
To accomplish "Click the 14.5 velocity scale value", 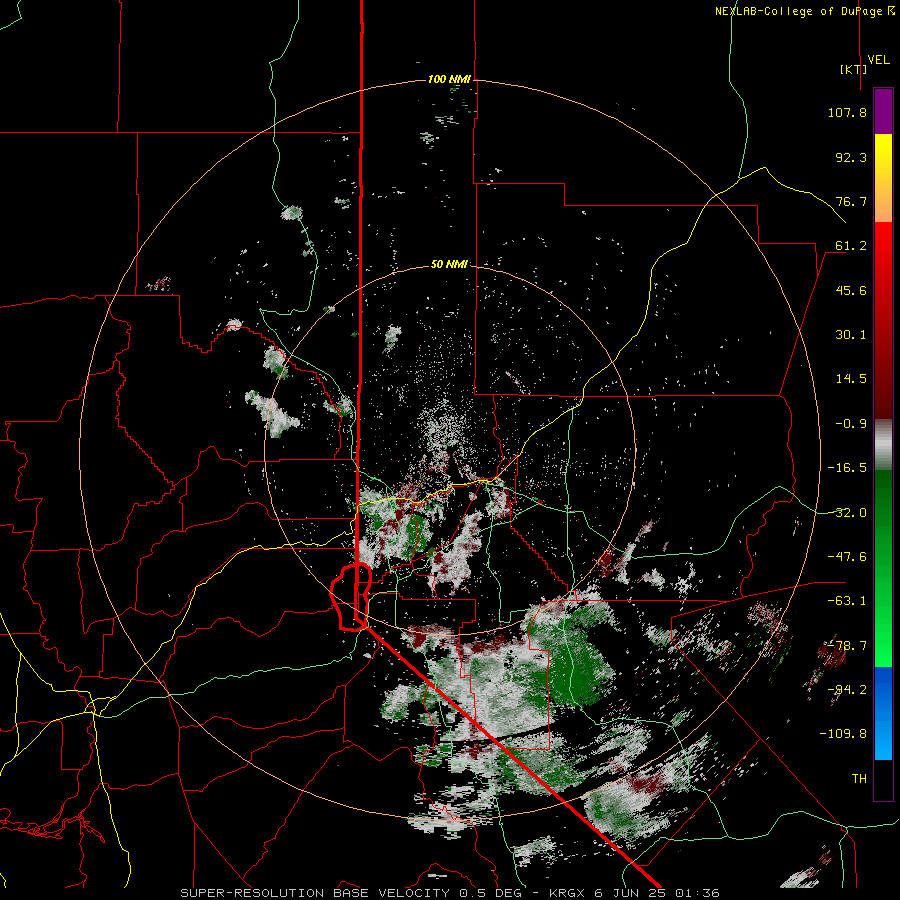I will tap(851, 379).
